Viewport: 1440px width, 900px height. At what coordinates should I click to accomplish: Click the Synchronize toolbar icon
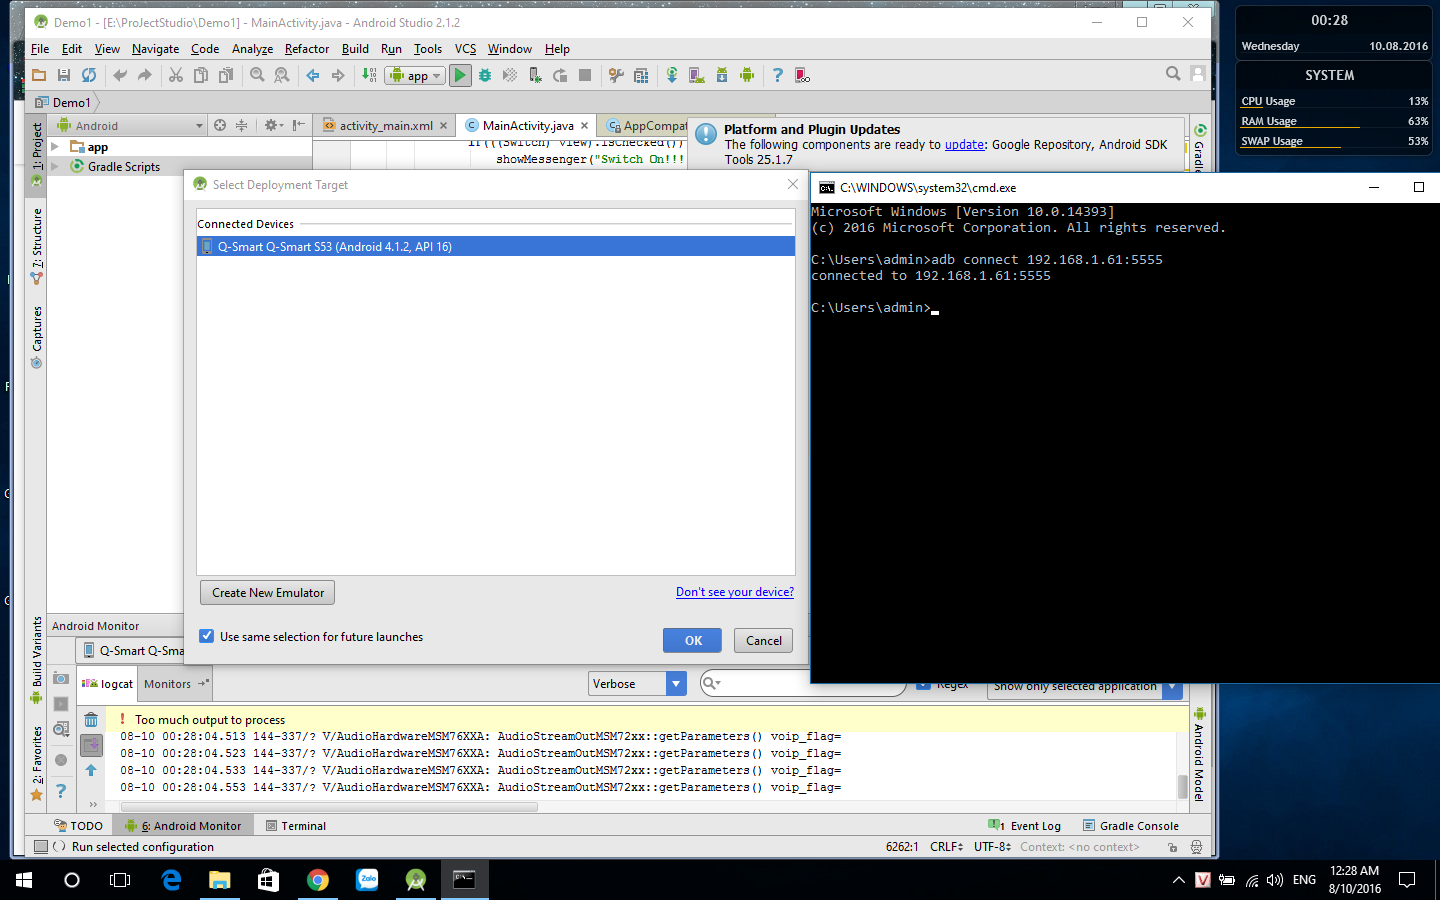pyautogui.click(x=89, y=75)
